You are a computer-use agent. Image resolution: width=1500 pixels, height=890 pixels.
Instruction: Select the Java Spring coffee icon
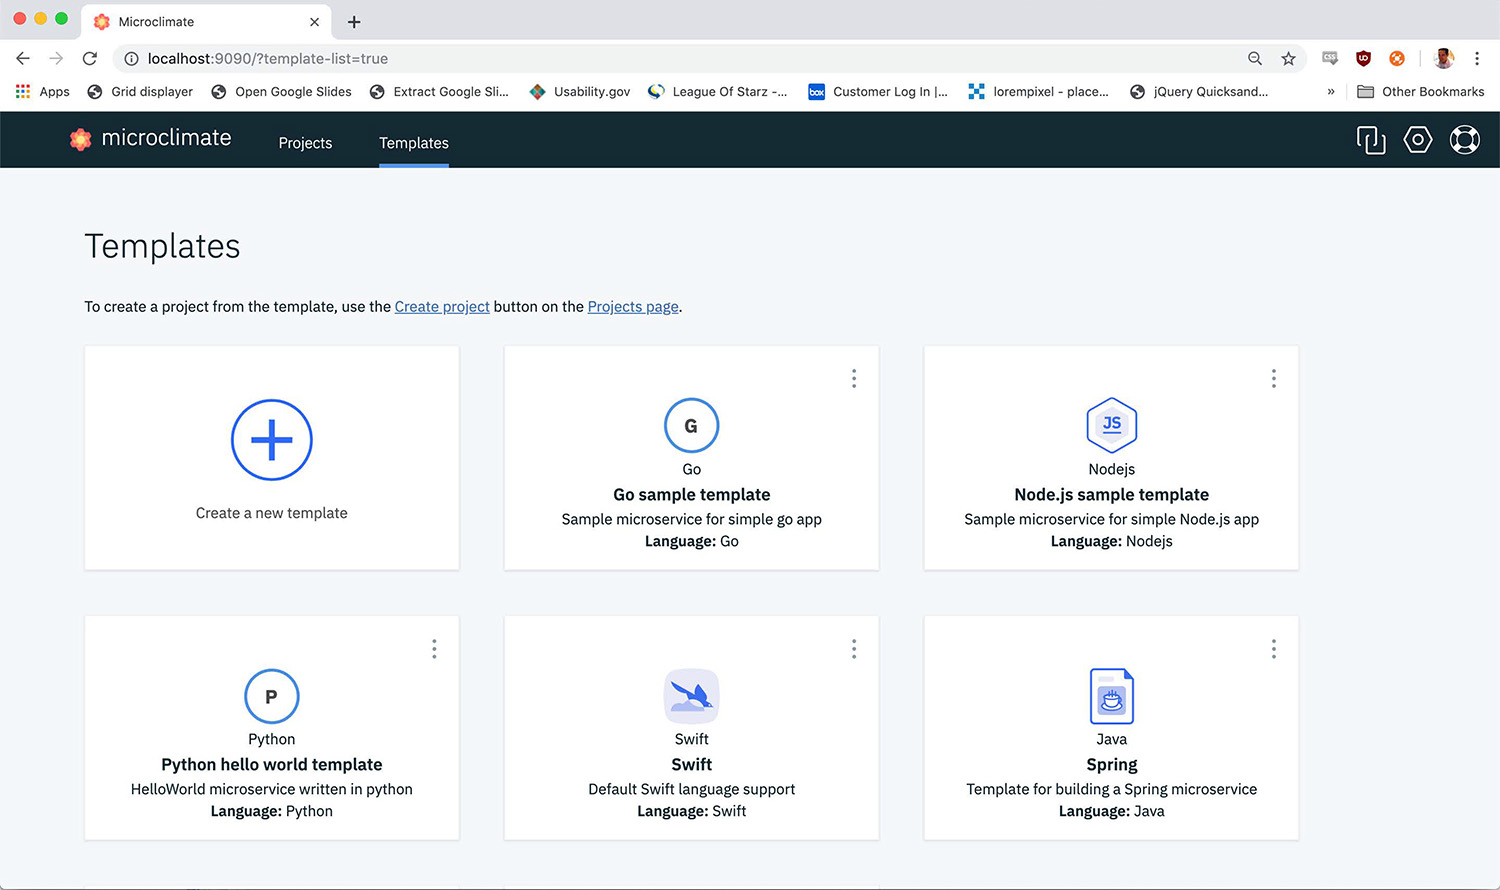coord(1111,696)
